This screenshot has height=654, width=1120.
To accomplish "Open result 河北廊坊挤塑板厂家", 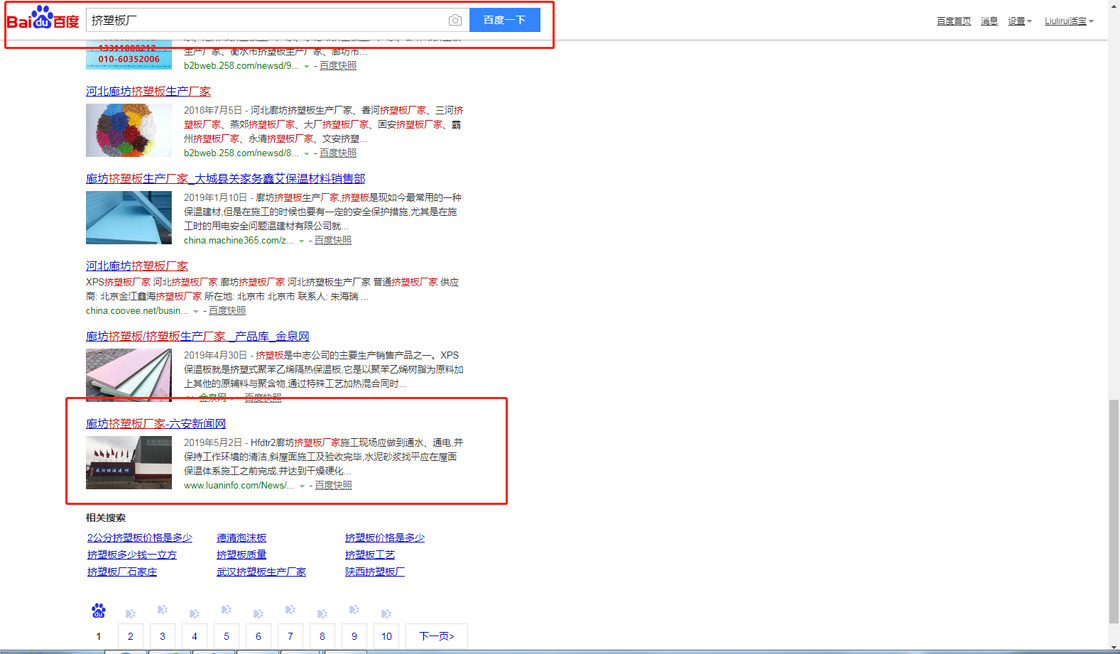I will [x=137, y=266].
